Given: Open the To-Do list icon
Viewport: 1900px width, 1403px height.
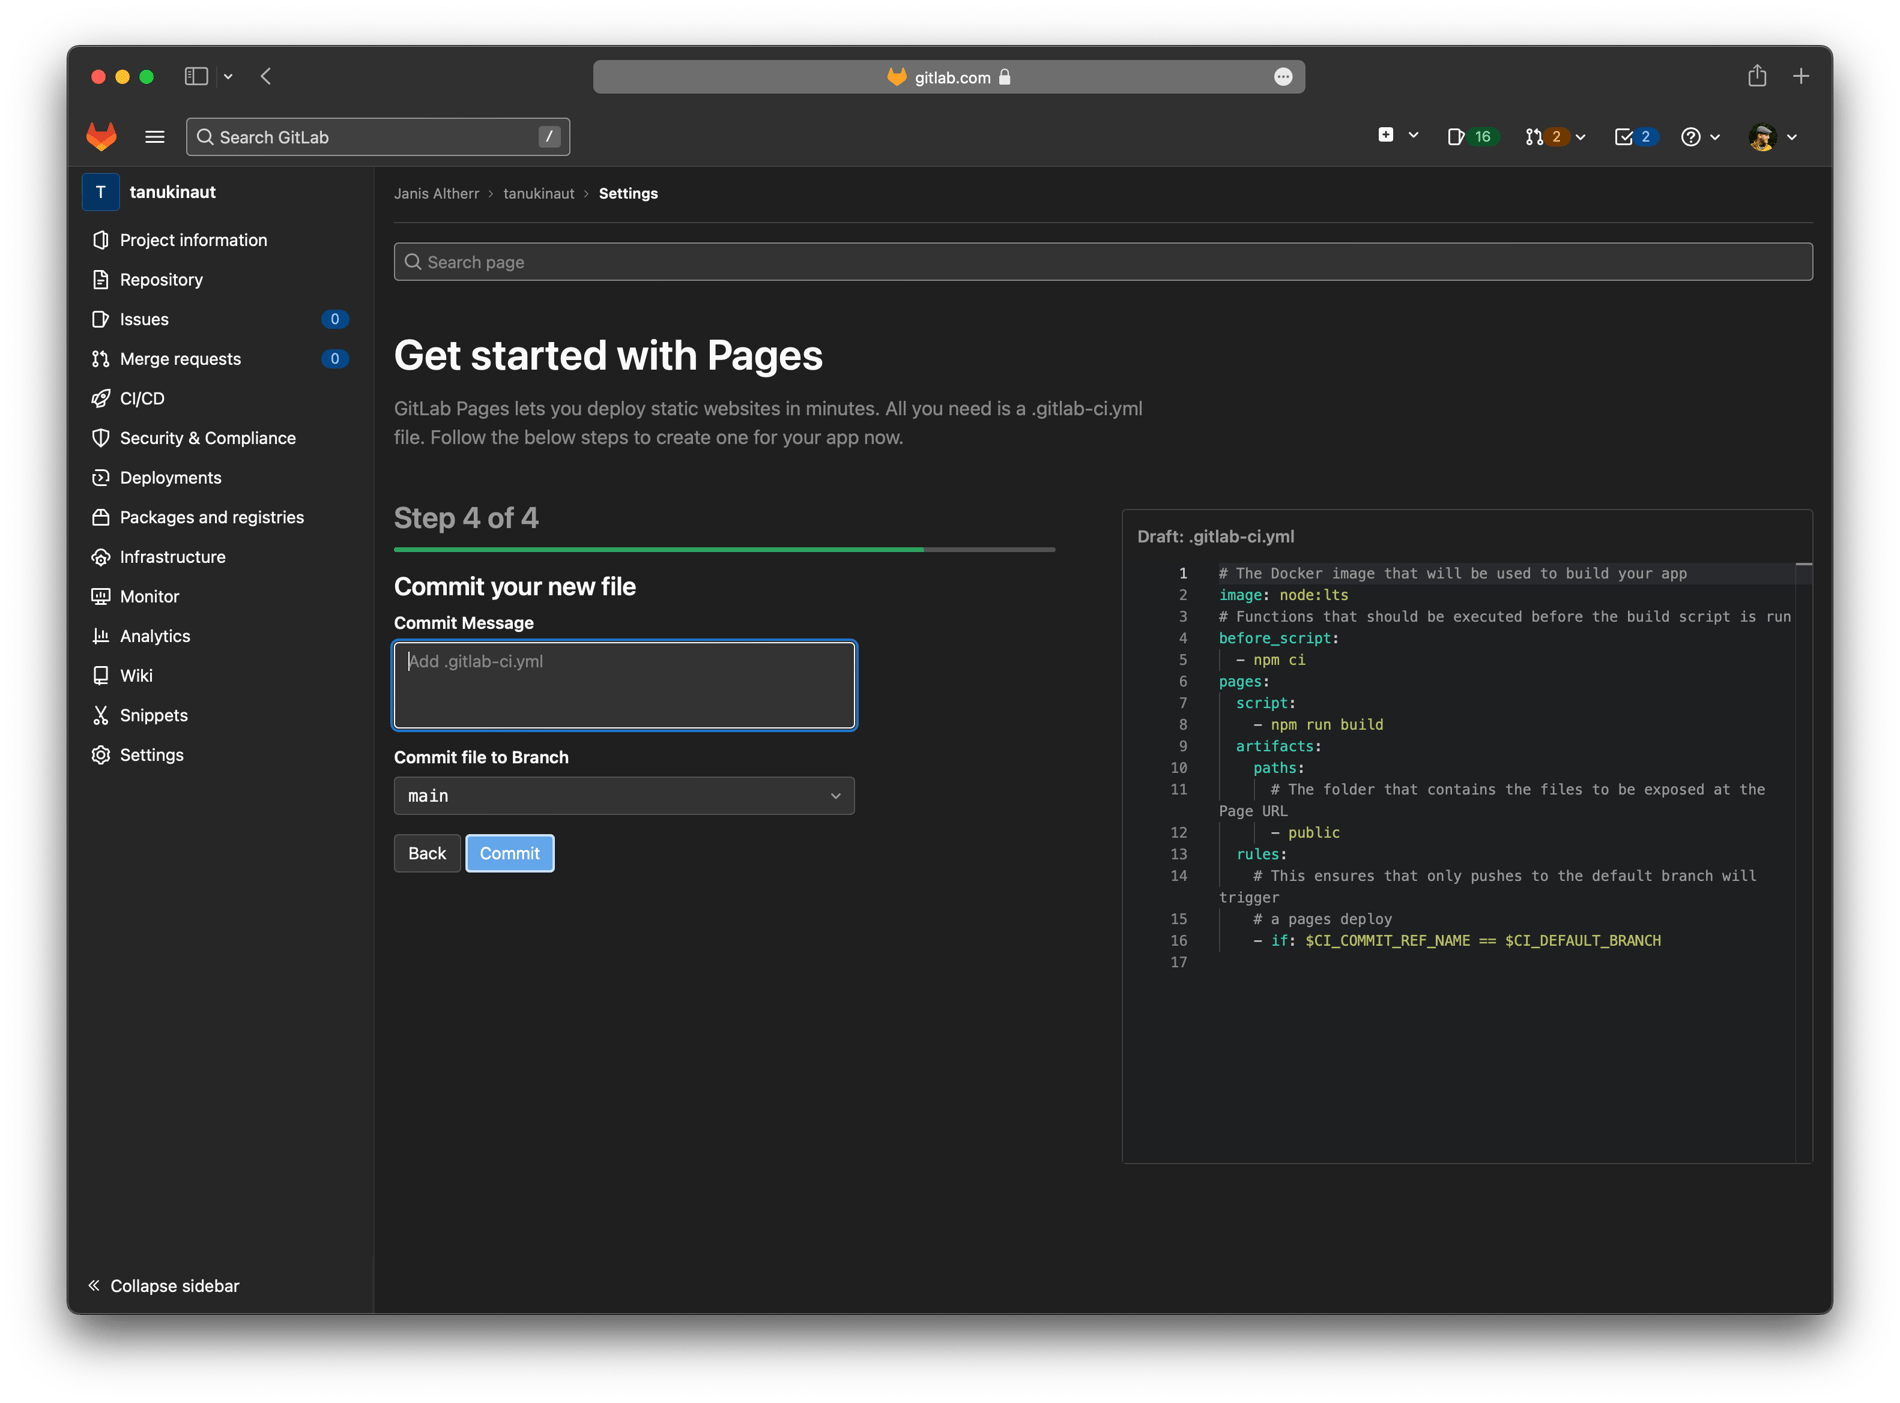Looking at the screenshot, I should [1633, 136].
